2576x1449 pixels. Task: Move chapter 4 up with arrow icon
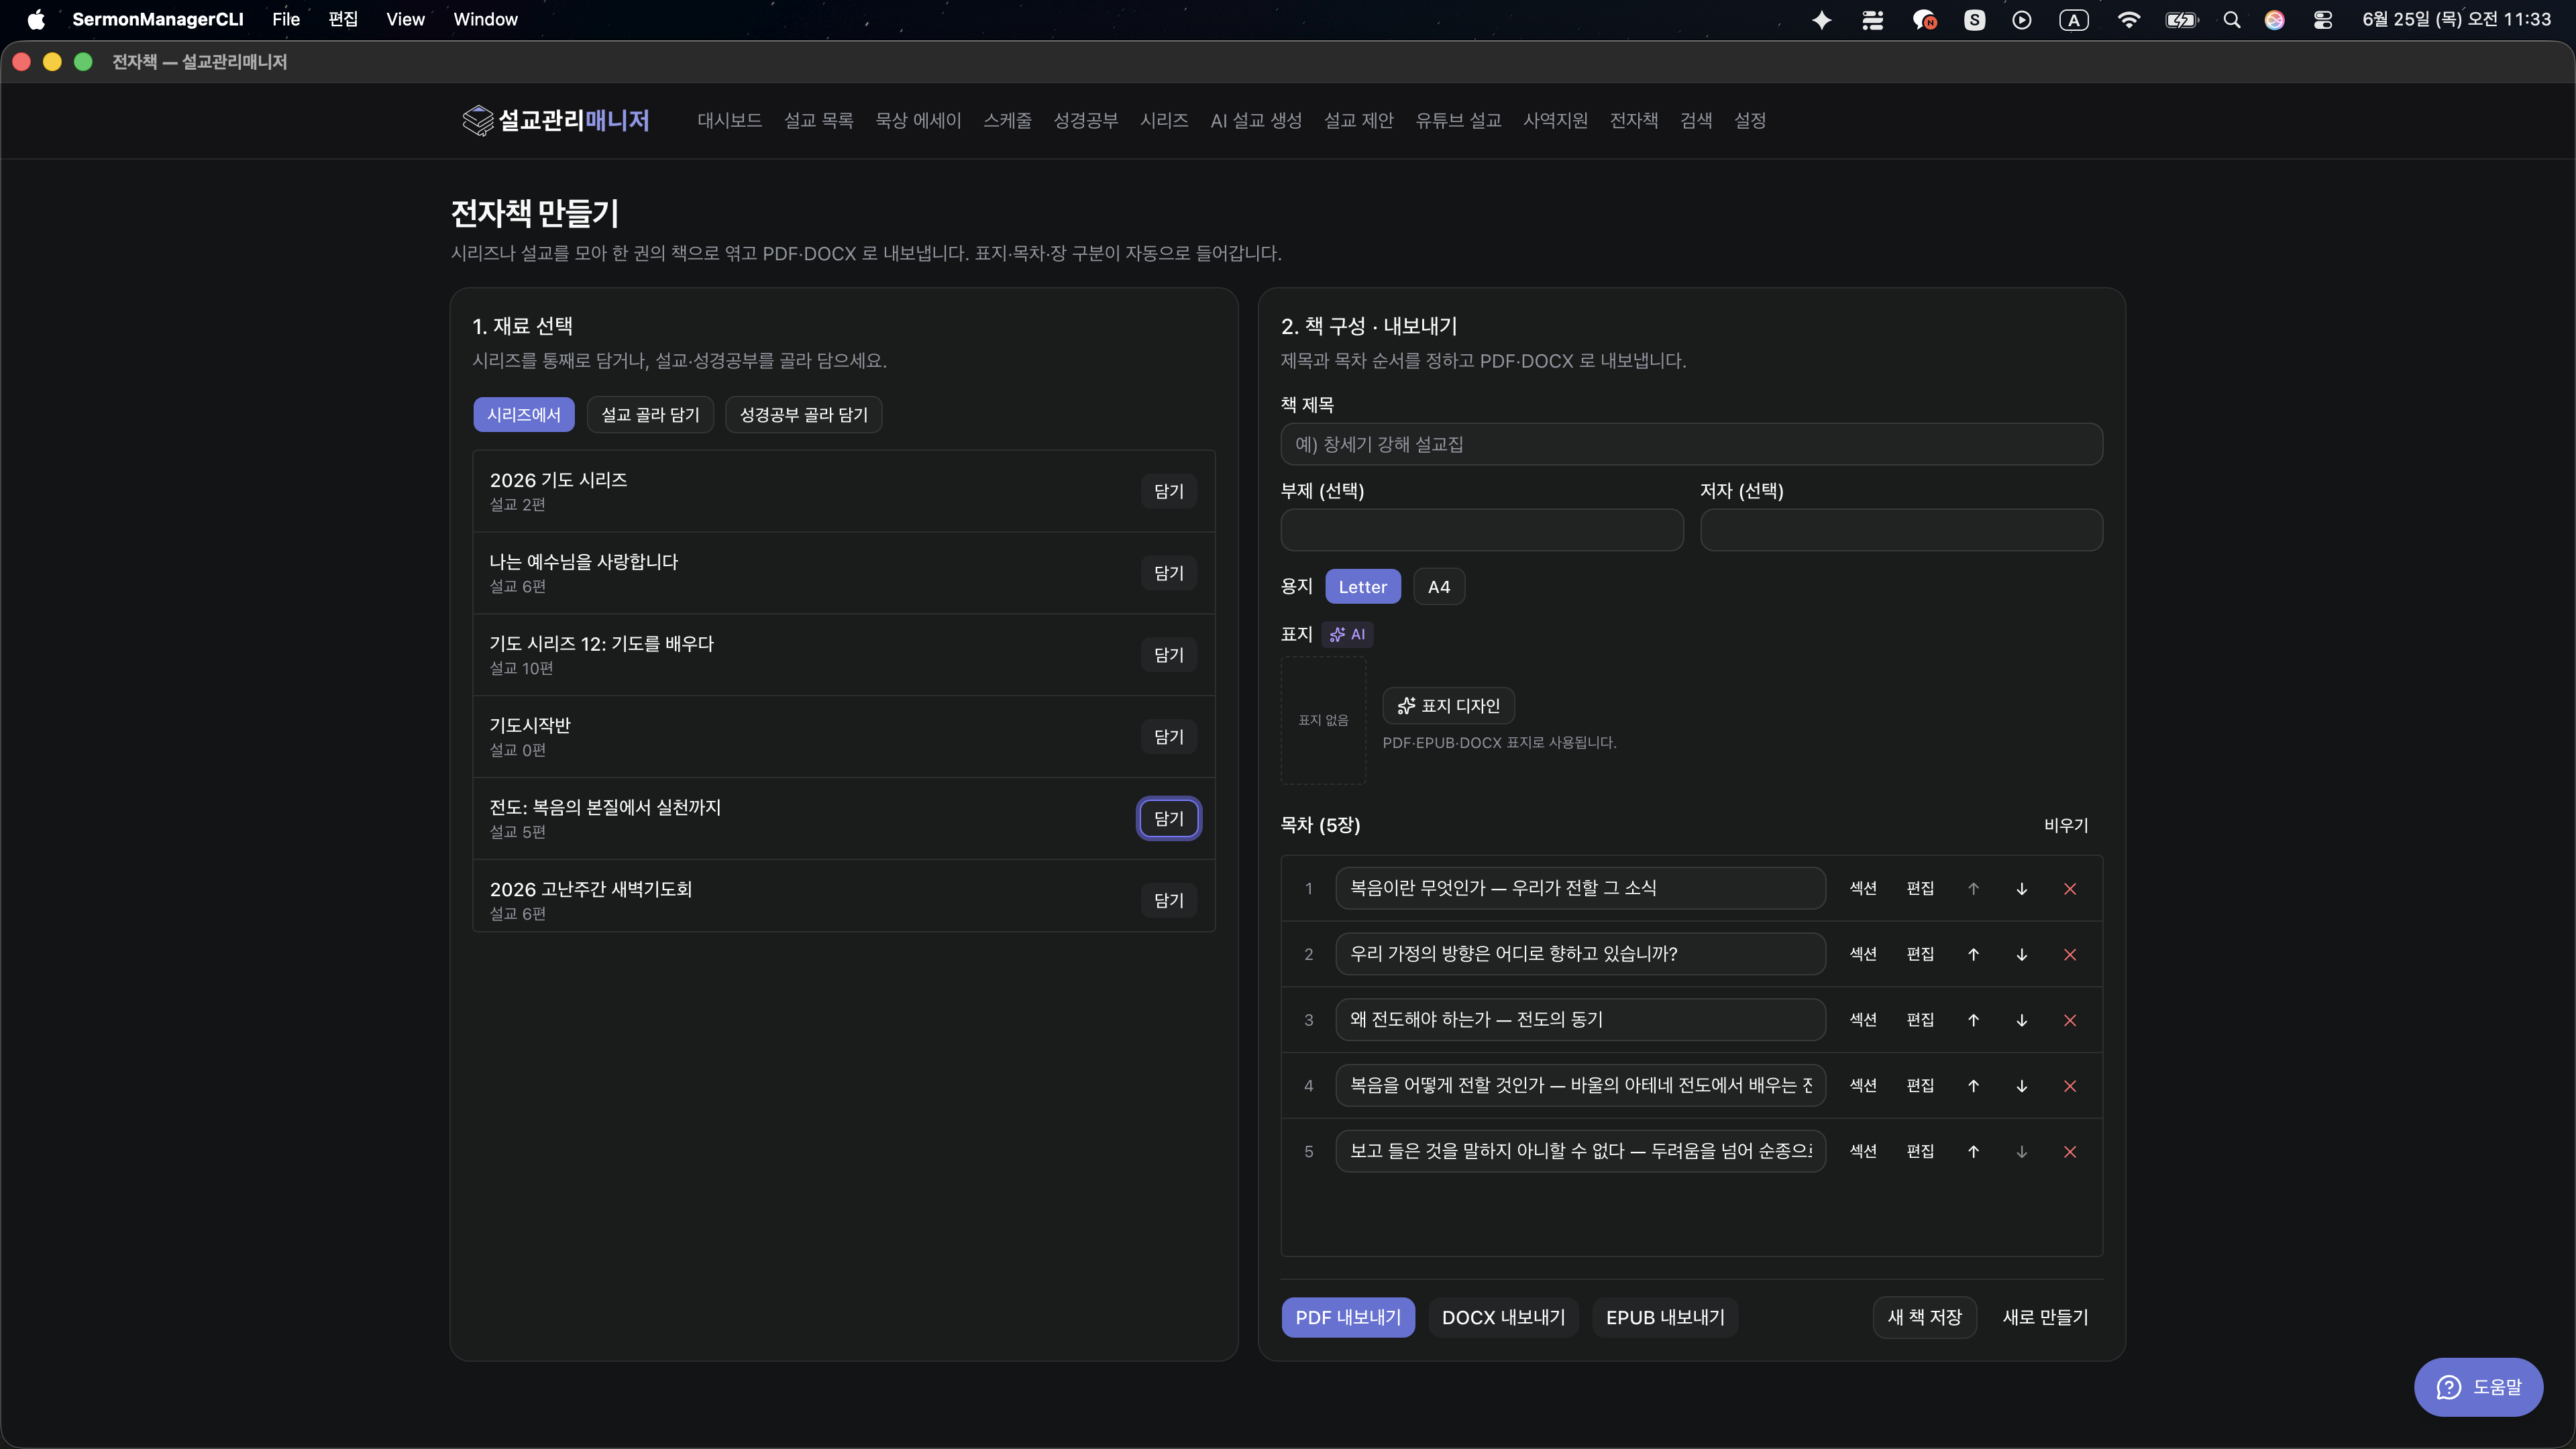(1973, 1086)
